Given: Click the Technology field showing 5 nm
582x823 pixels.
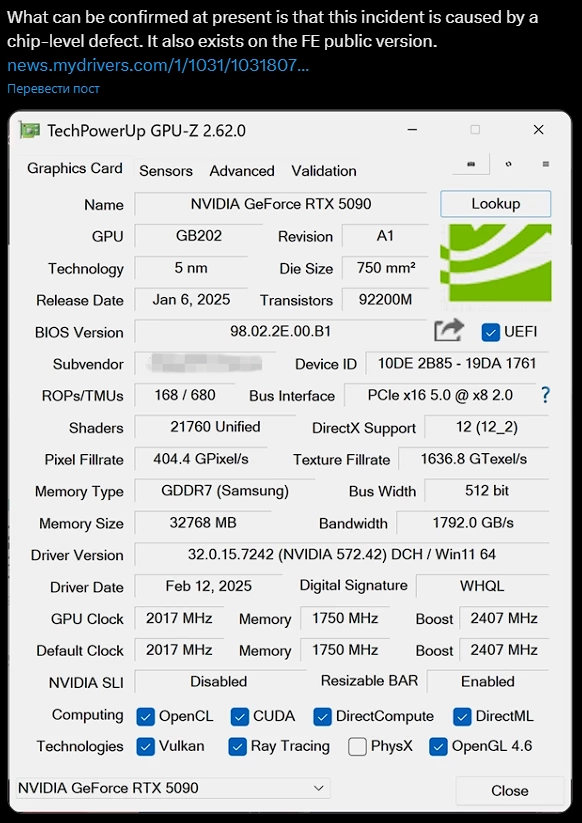Looking at the screenshot, I should click(191, 268).
